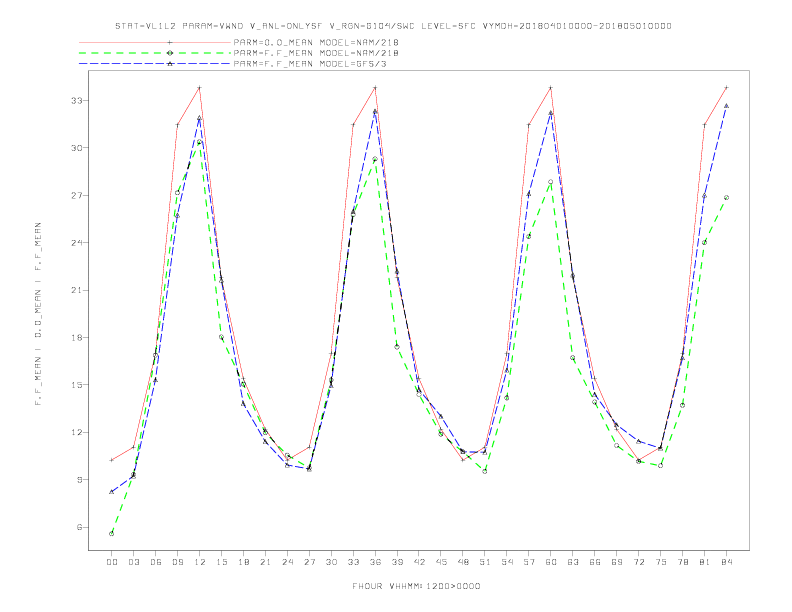Viewport: 792px width, 612px height.
Task: Click the x-axis tick label 63
Action: [x=573, y=562]
